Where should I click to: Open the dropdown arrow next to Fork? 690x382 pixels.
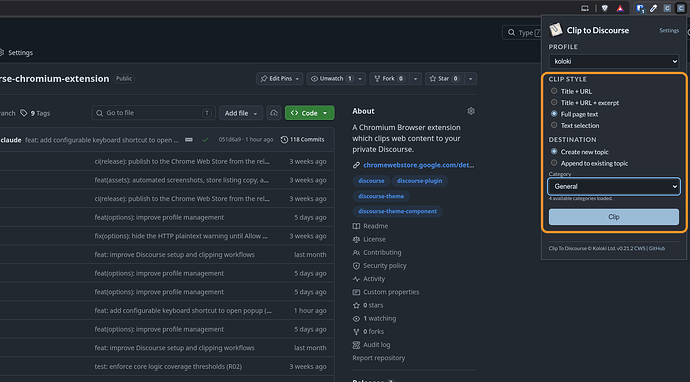pos(415,78)
